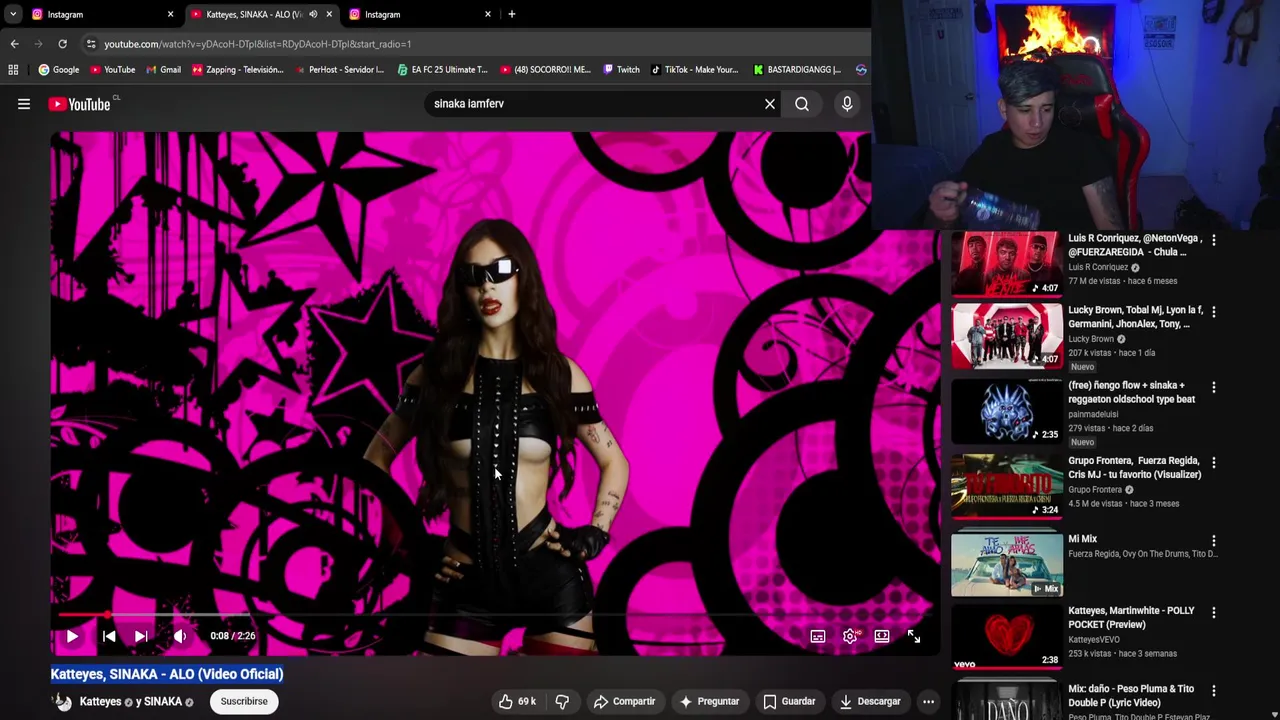Skip to the previous video
Image resolution: width=1280 pixels, height=720 pixels.
[x=109, y=636]
